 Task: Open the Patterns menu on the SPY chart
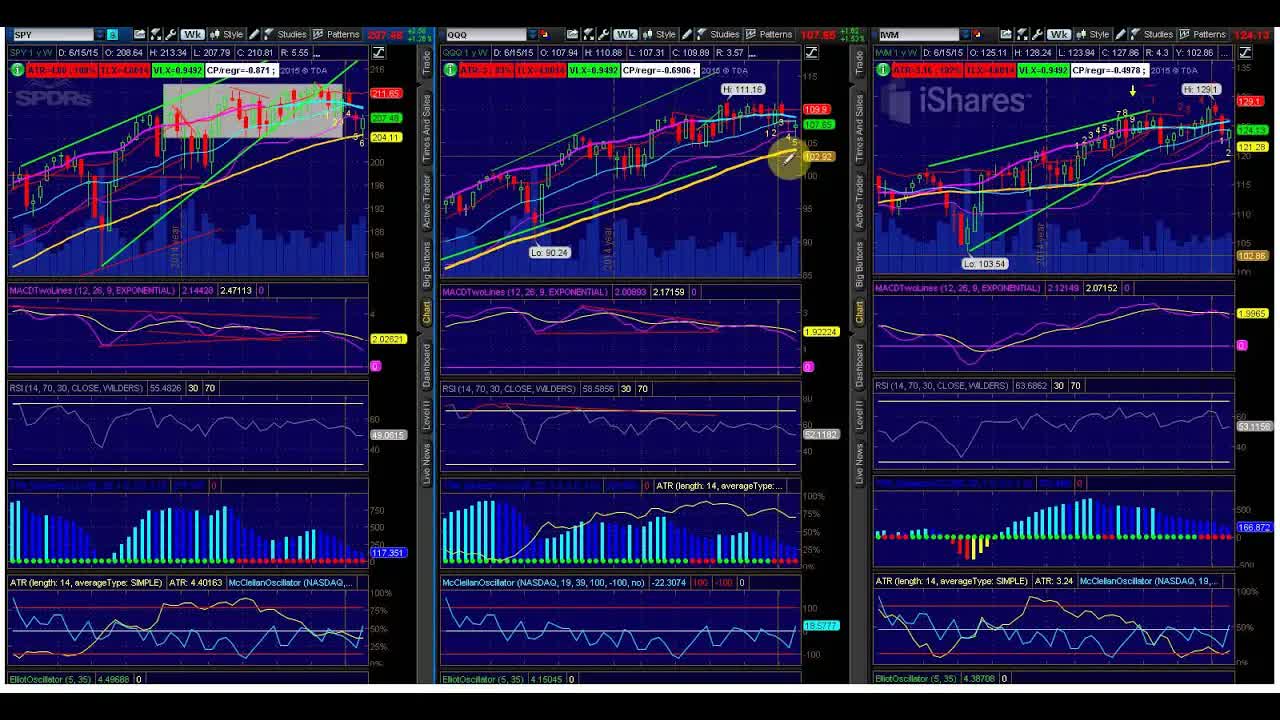(x=335, y=34)
